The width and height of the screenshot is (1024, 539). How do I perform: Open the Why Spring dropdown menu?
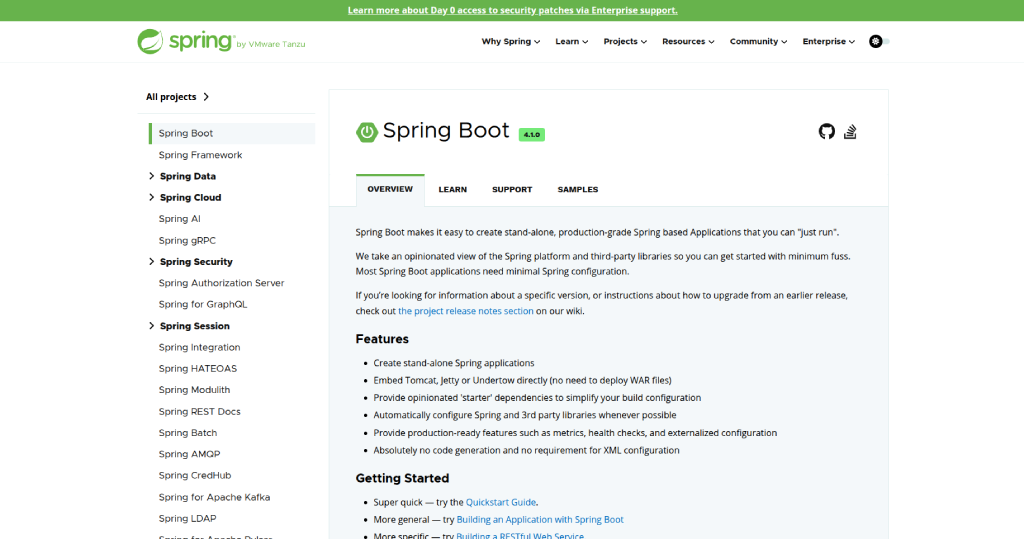(x=511, y=41)
